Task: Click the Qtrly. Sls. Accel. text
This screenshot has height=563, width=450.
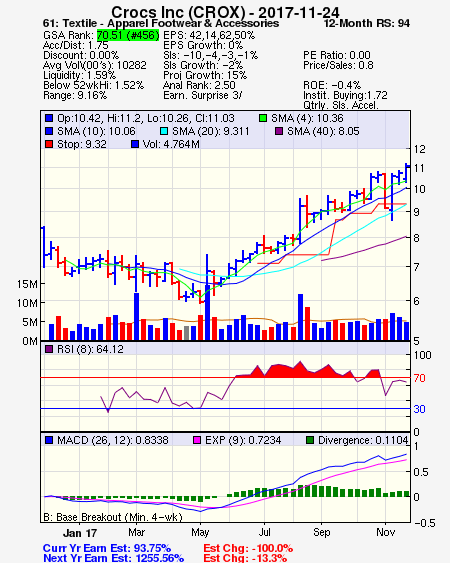Action: tap(341, 105)
